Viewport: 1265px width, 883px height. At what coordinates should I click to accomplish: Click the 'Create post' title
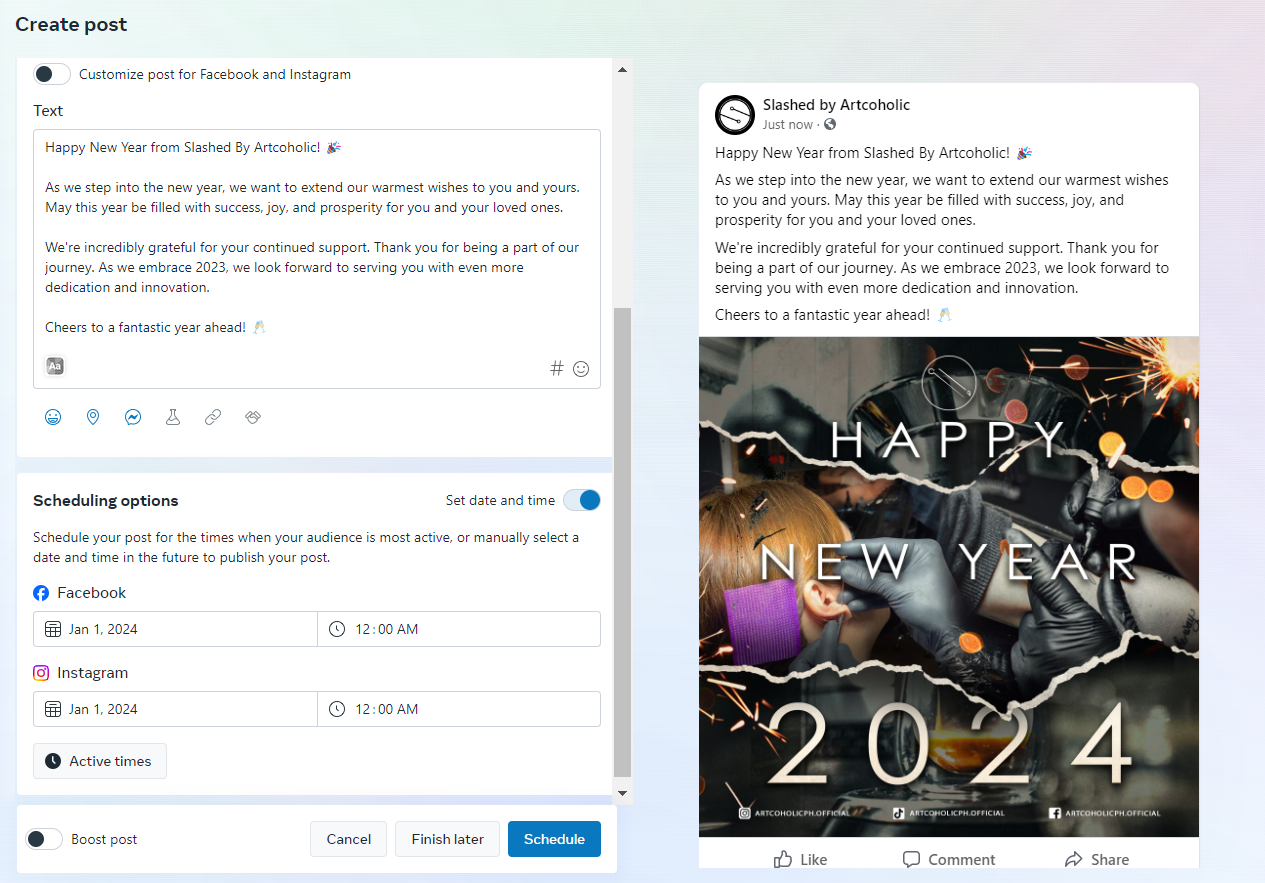point(71,24)
